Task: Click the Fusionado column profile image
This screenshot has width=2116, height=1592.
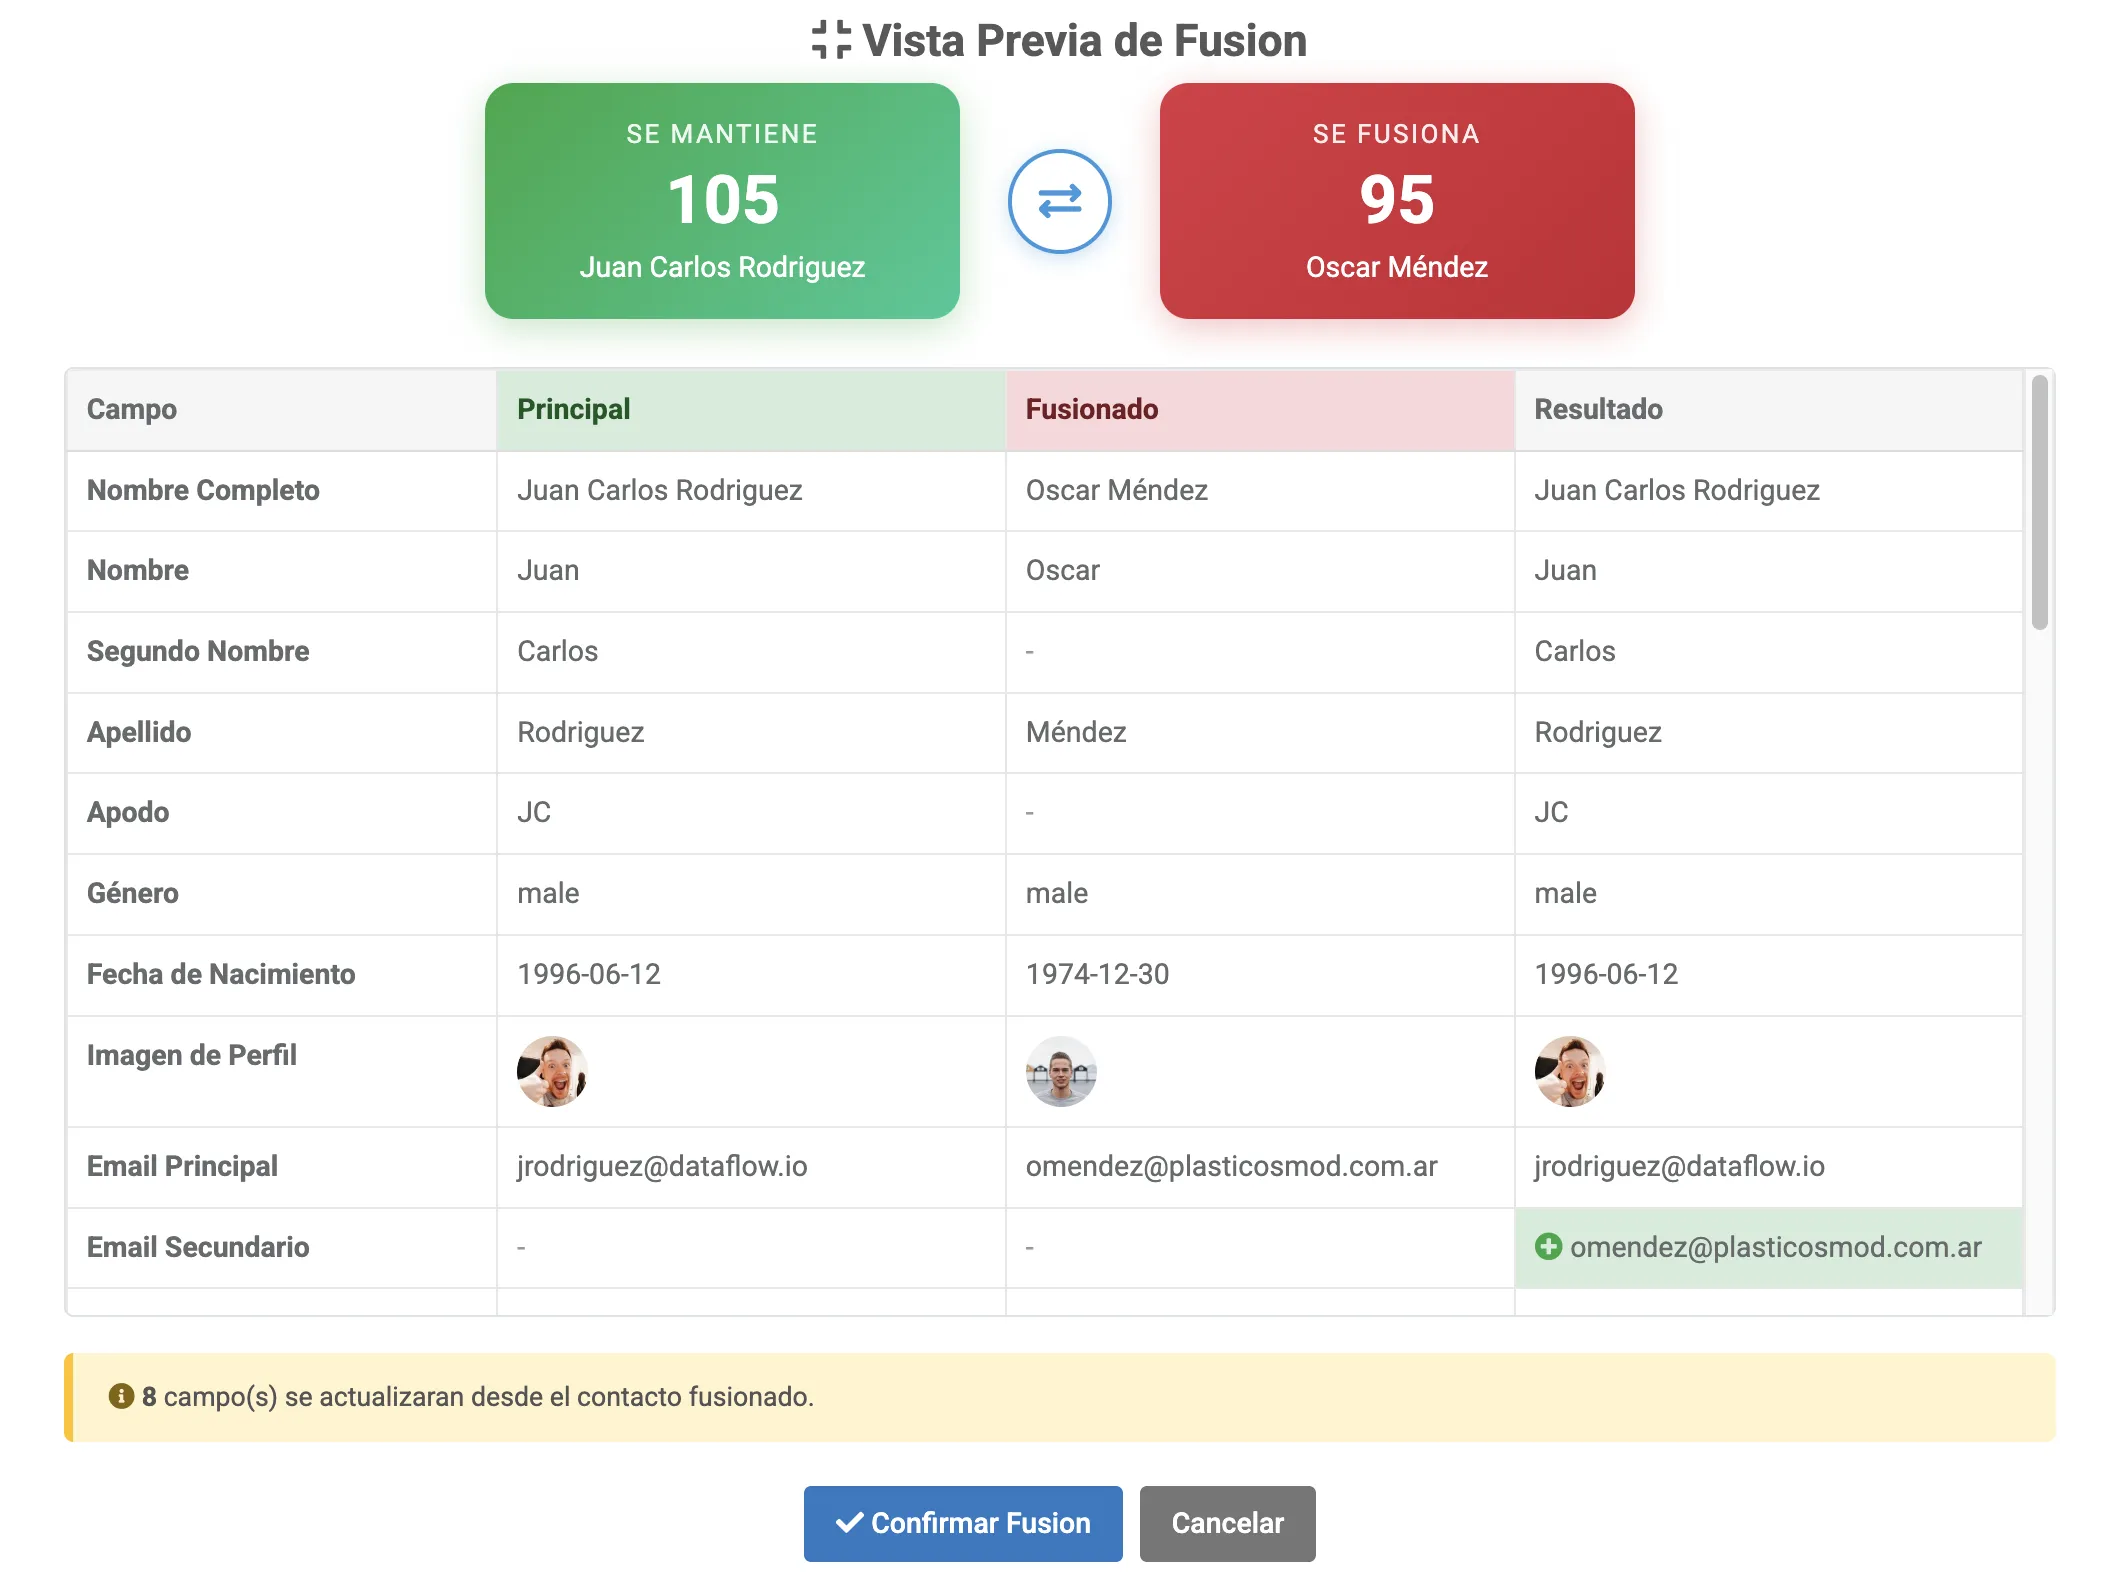Action: coord(1061,1071)
